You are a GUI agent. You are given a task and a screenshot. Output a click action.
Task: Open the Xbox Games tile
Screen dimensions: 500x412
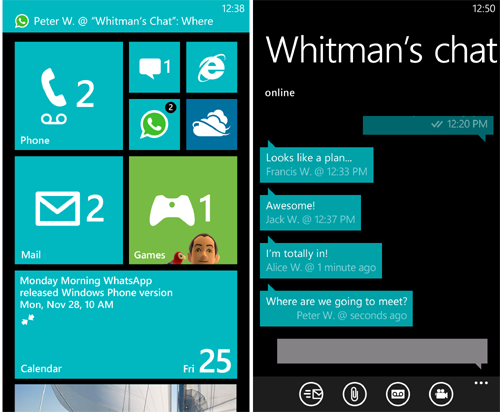coord(183,210)
